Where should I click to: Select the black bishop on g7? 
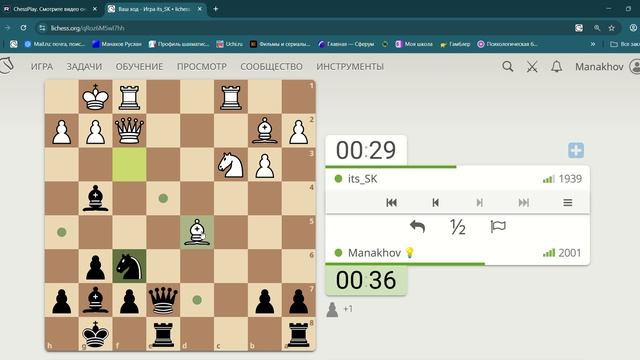96,300
